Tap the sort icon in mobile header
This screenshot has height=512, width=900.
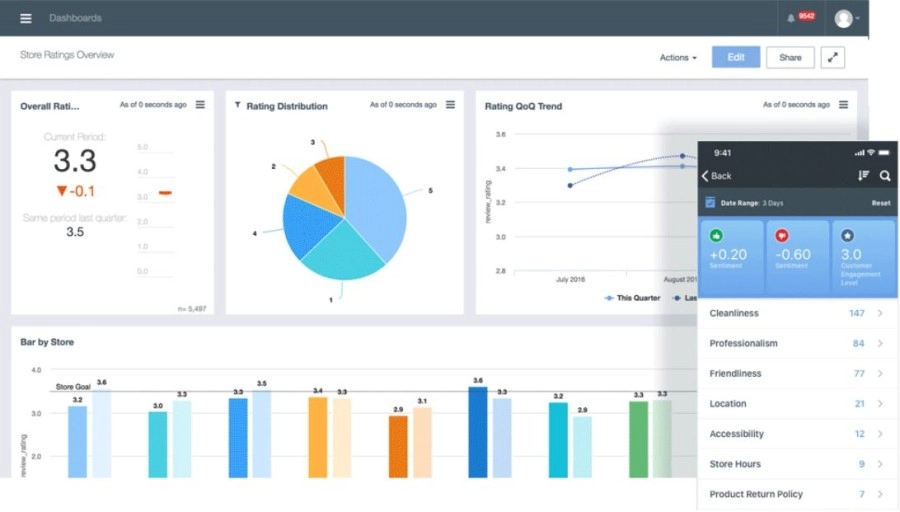click(863, 176)
